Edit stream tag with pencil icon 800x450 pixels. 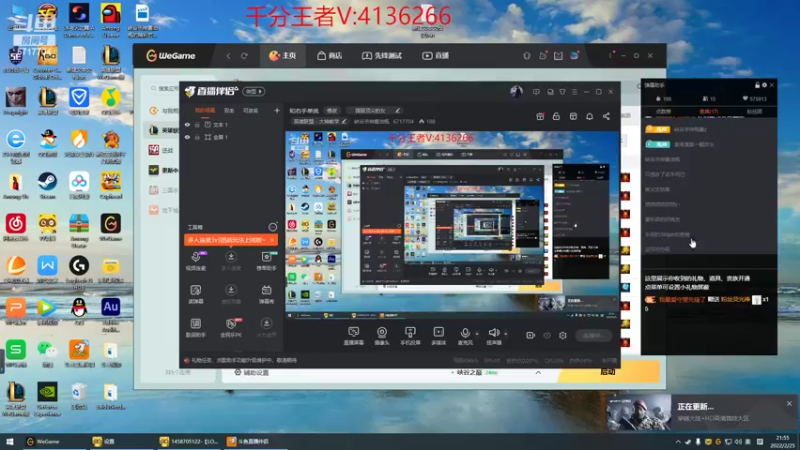coord(398,110)
